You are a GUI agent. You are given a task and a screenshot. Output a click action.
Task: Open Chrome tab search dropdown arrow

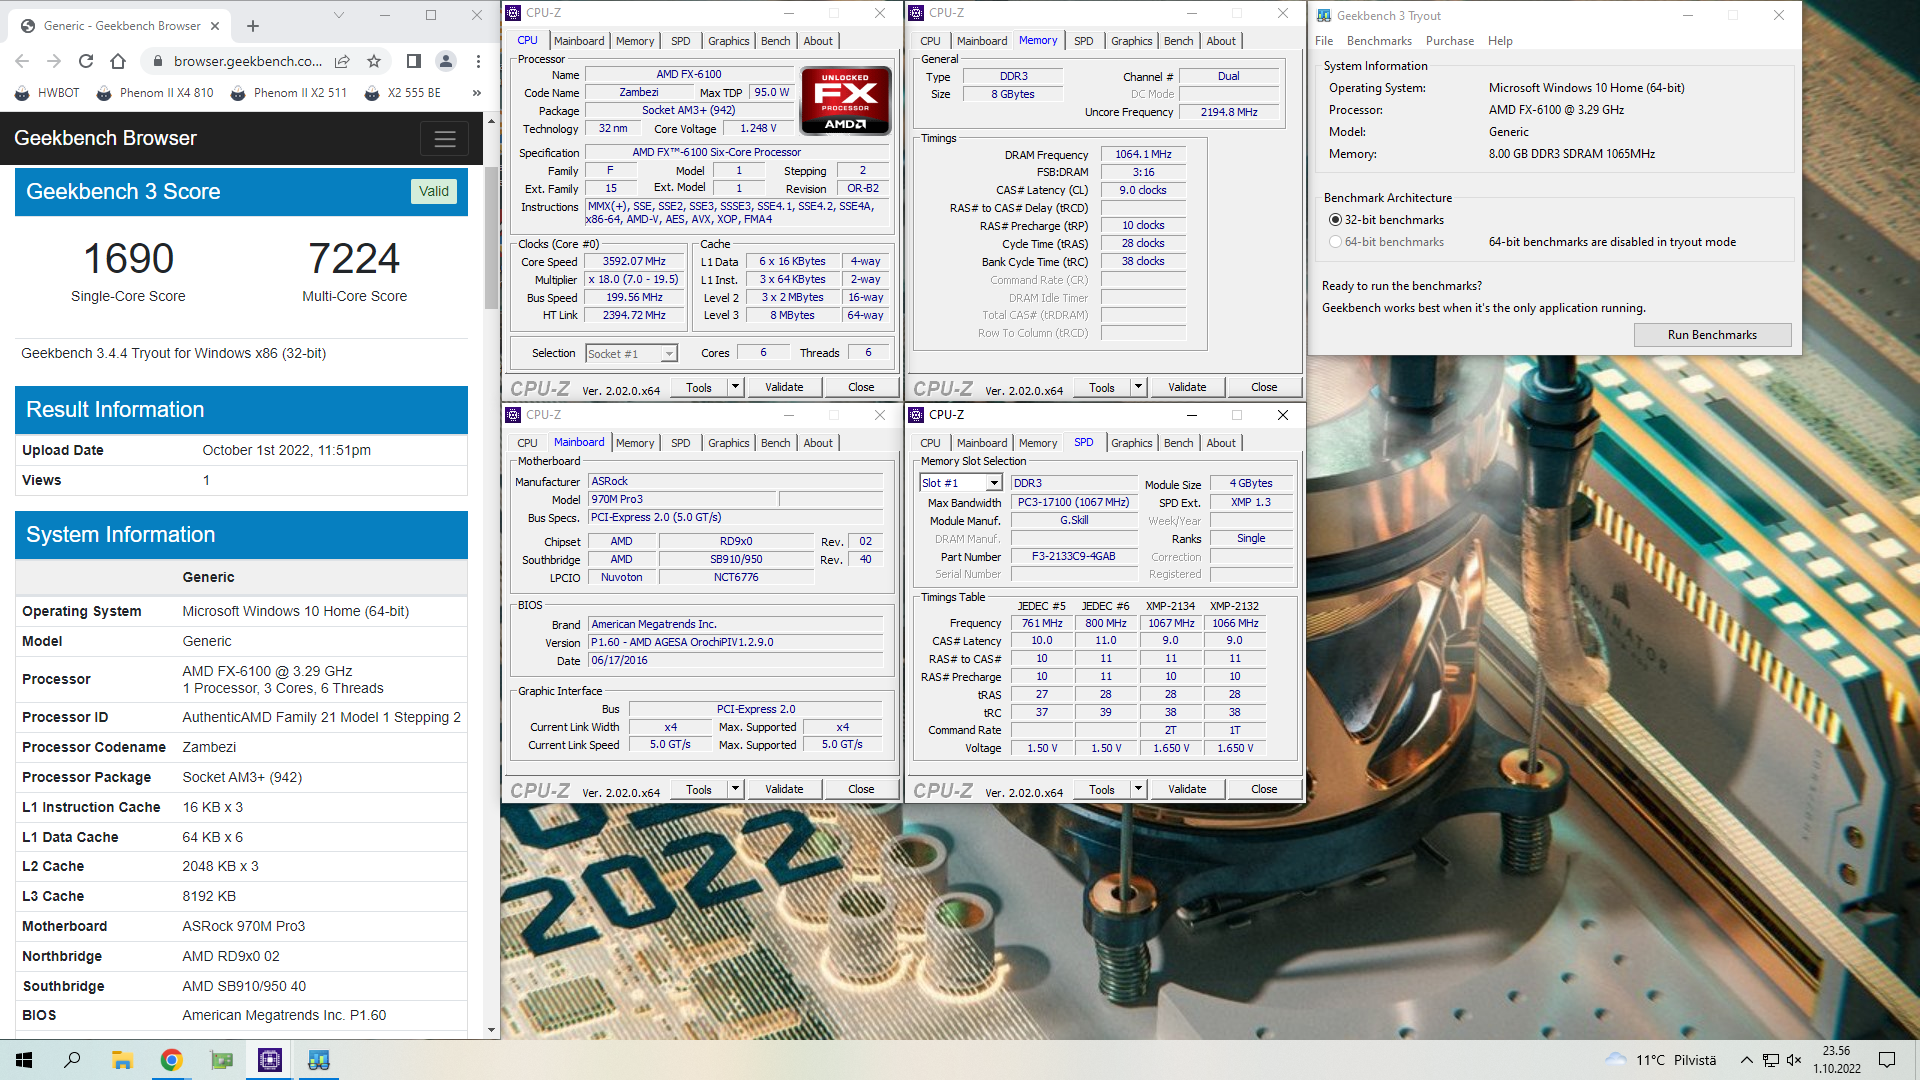(338, 15)
